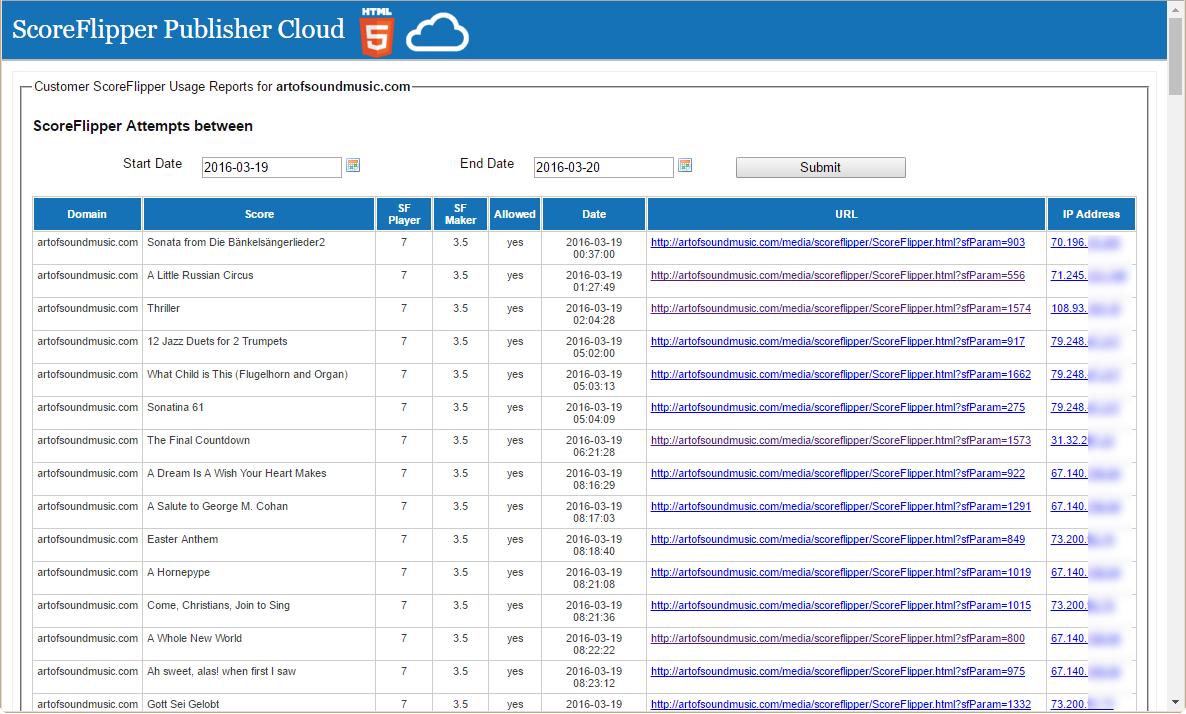
Task: Select "Ah sweet, alas! when first I saw"
Action: pyautogui.click(x=222, y=672)
